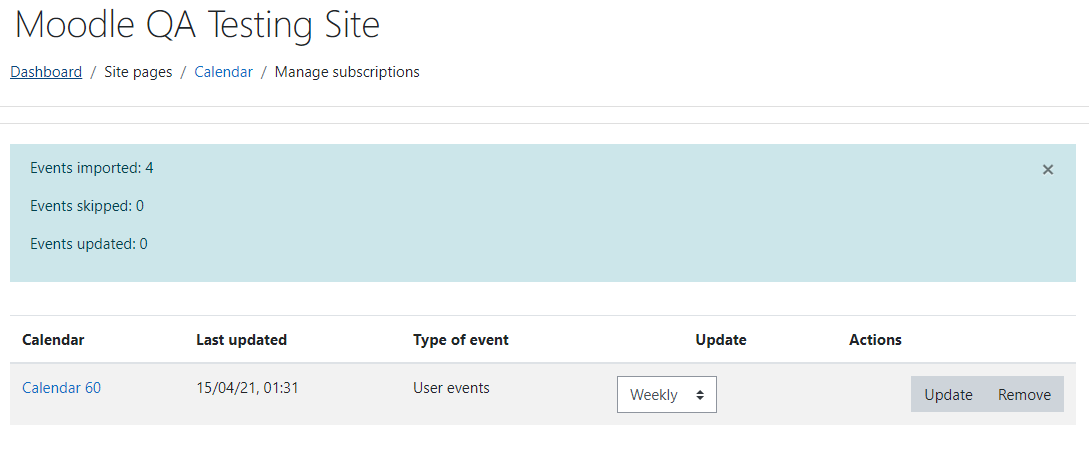Screen dimensions: 1089x458
Task: Select the 'Events updated: 0' message
Action: [89, 244]
